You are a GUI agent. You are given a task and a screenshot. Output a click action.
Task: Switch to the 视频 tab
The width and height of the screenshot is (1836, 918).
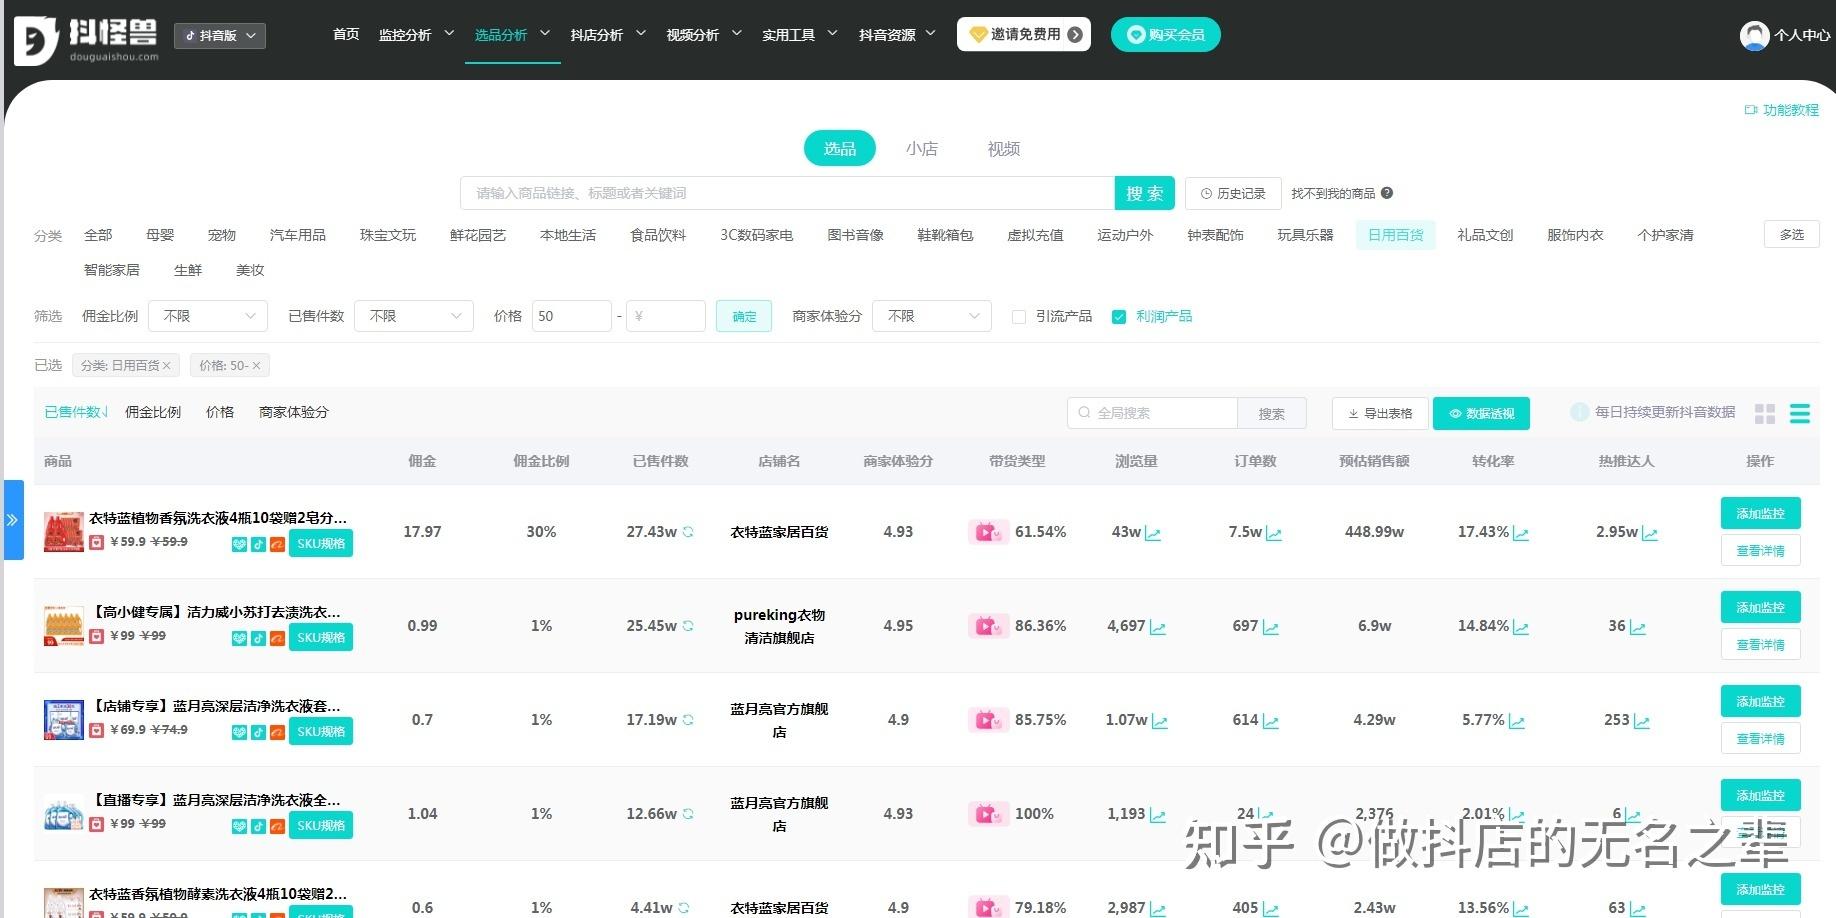(x=1004, y=149)
